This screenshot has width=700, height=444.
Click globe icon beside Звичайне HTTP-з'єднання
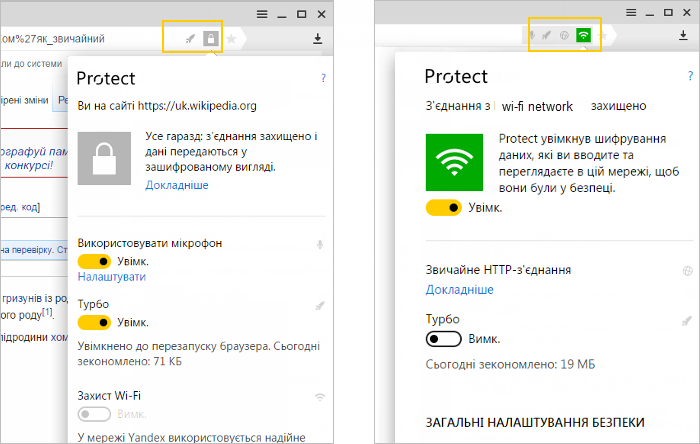pos(688,270)
